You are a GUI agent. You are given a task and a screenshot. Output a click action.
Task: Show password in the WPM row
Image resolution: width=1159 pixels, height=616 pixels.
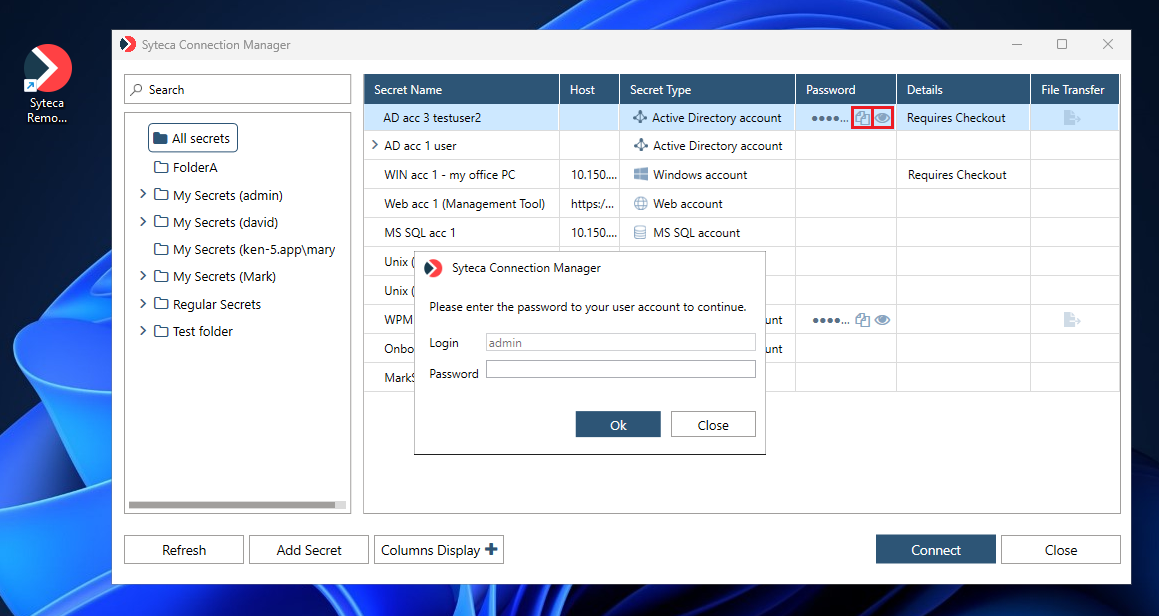pos(883,321)
